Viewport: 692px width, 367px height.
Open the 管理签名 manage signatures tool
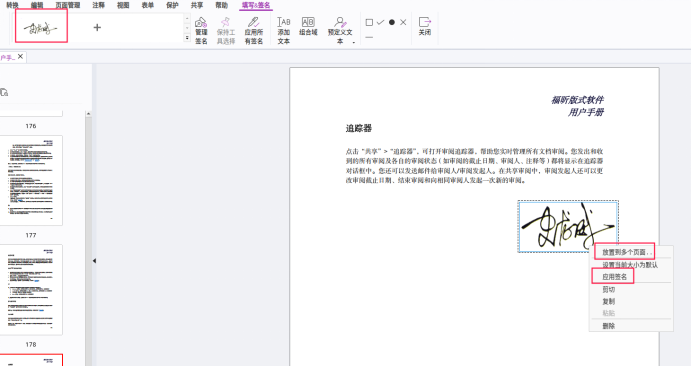tap(201, 31)
